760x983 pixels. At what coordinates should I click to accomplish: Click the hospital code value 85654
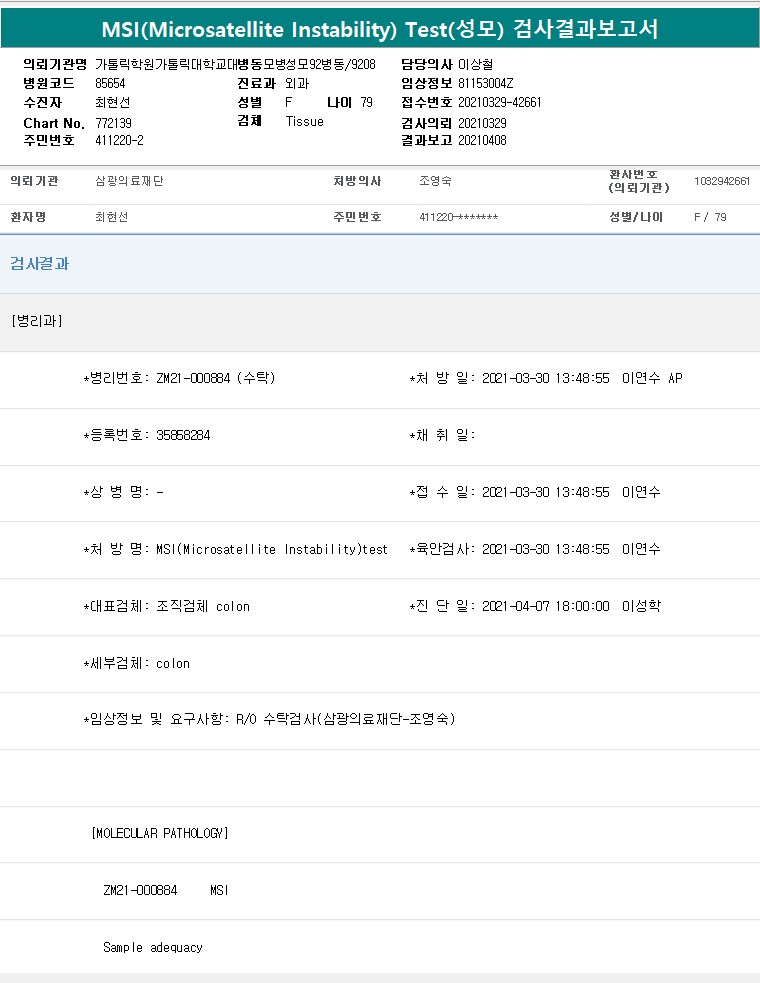tap(110, 83)
